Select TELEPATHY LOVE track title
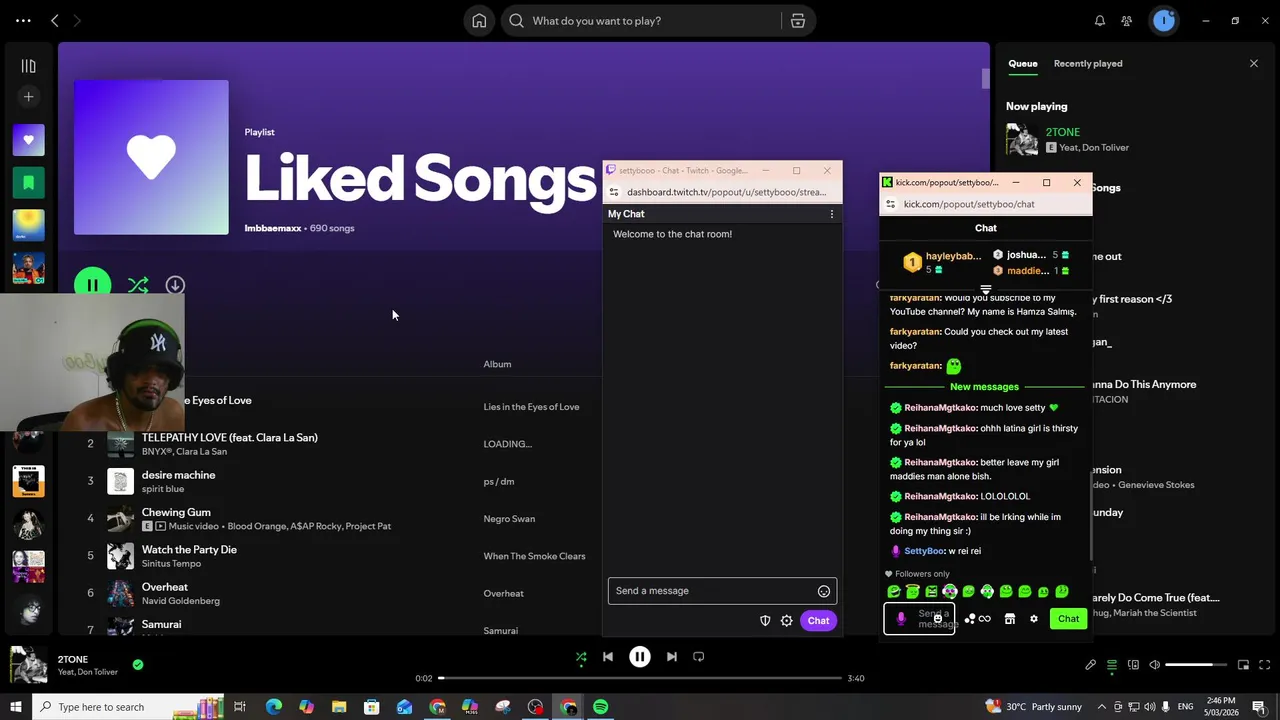The height and width of the screenshot is (720, 1280). coord(230,438)
